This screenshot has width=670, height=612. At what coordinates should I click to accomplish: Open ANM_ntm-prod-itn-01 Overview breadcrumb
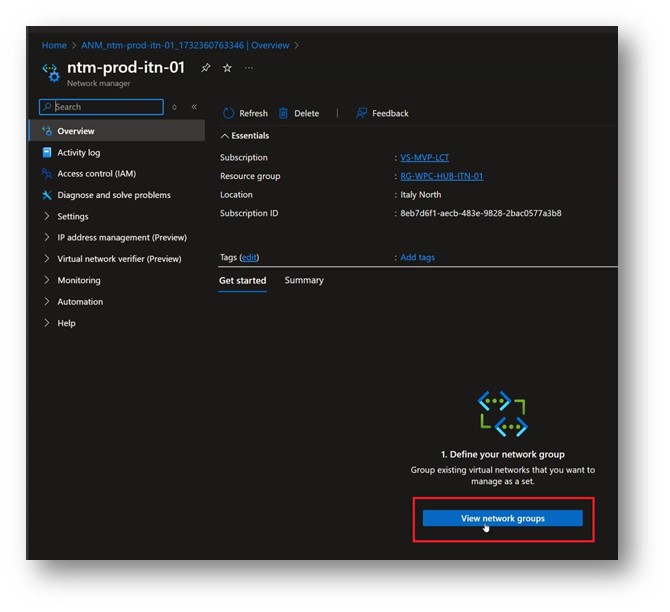(185, 45)
